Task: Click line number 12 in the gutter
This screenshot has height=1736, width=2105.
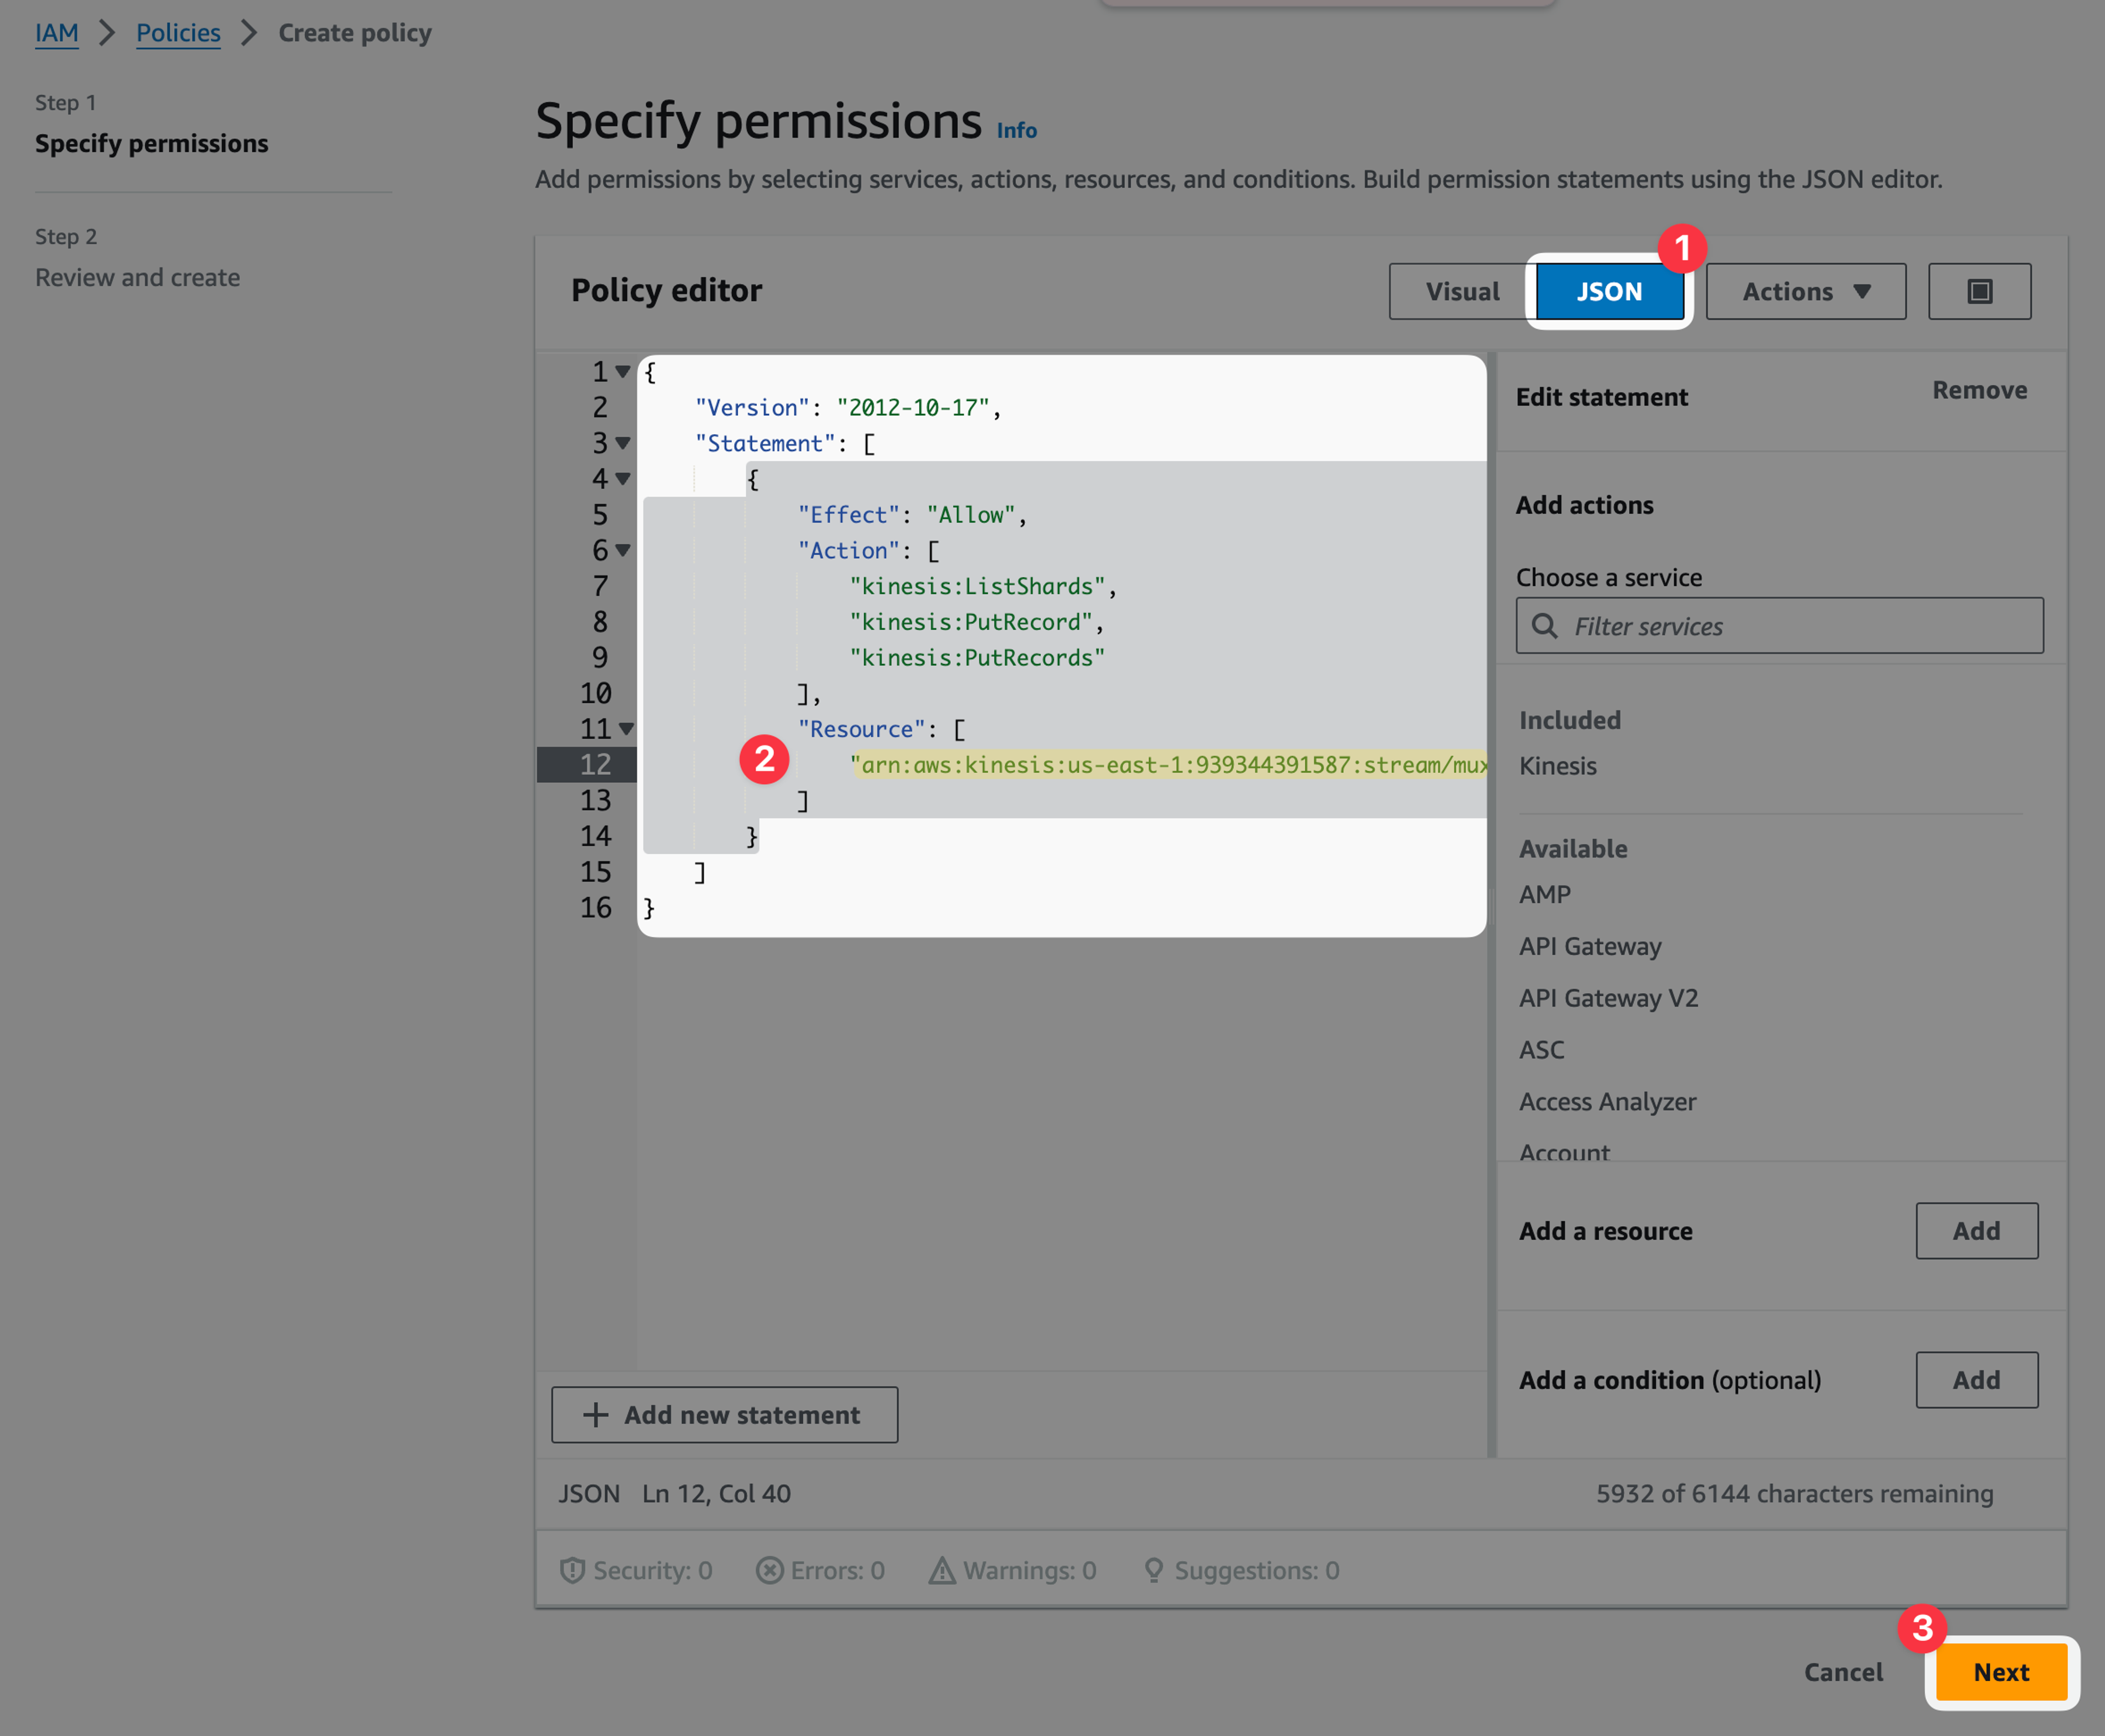Action: [595, 765]
